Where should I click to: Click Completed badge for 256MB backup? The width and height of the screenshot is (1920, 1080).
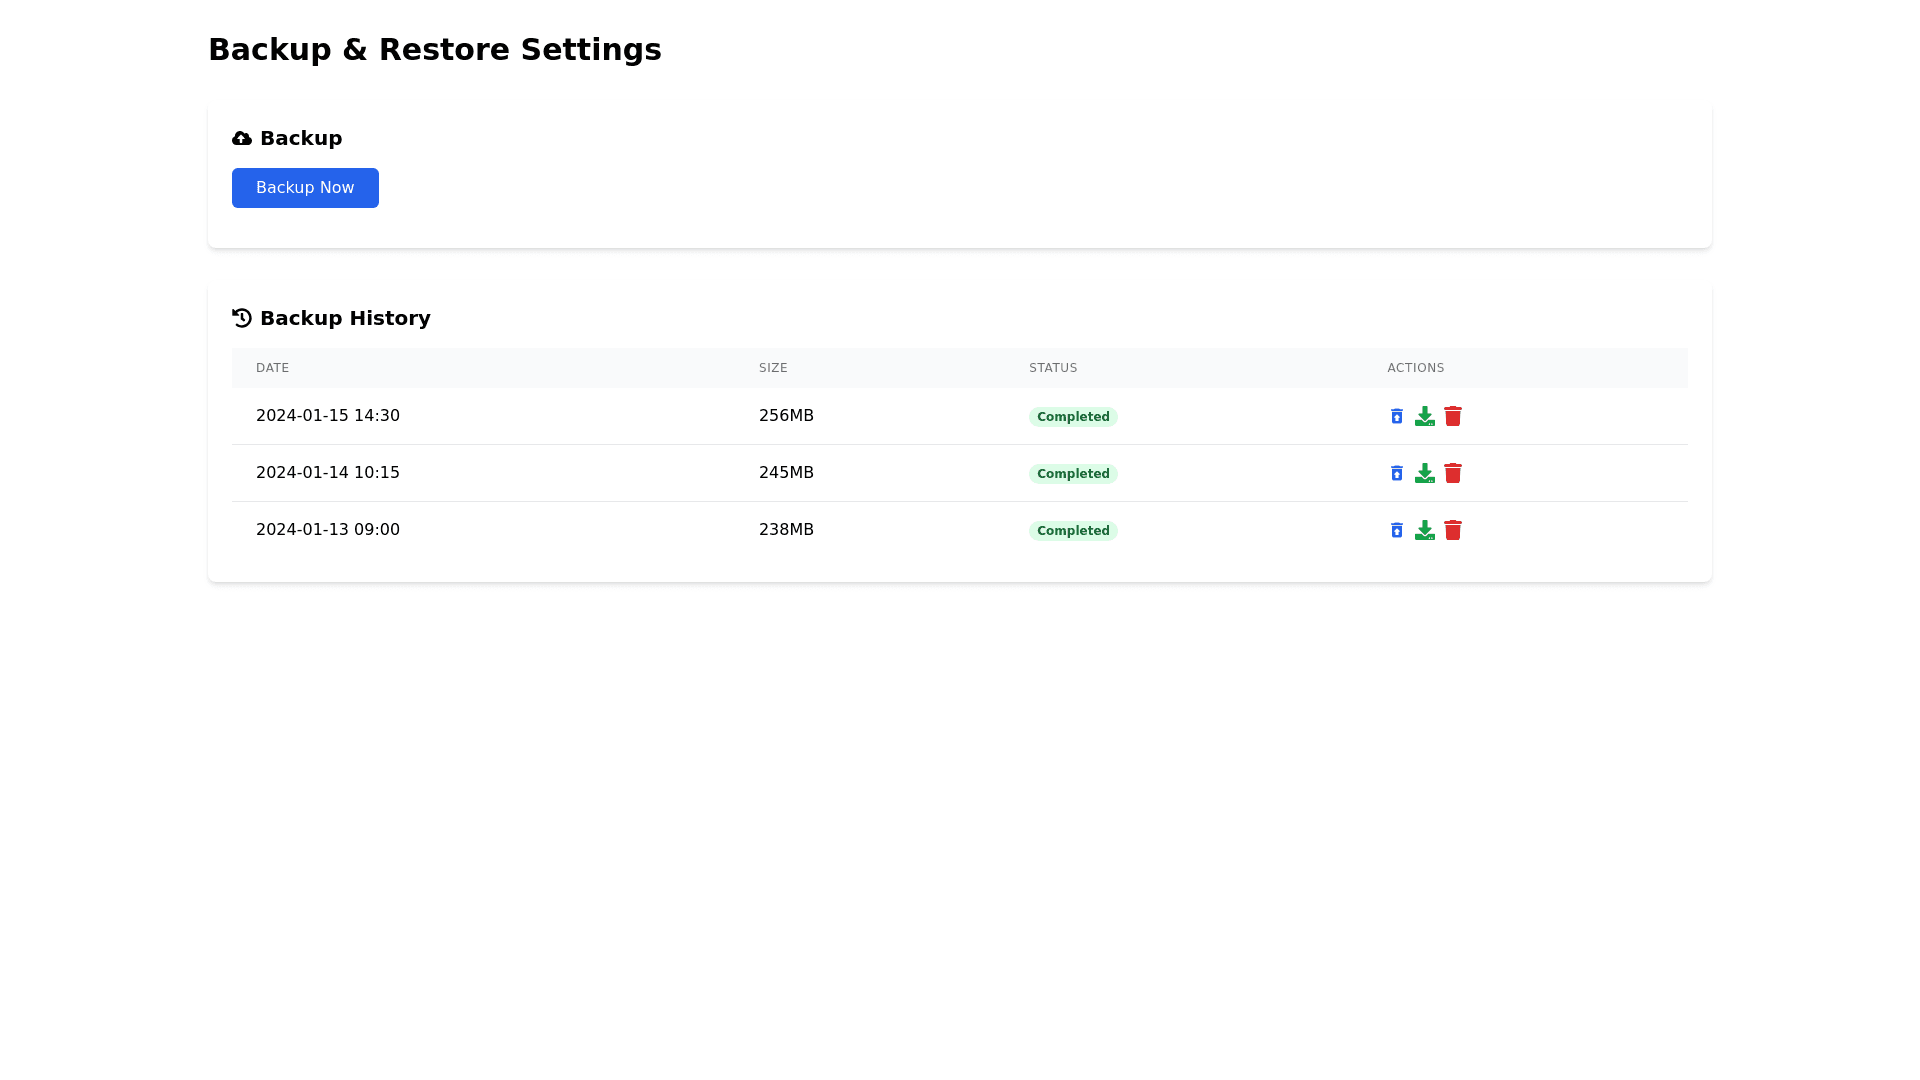pyautogui.click(x=1073, y=417)
